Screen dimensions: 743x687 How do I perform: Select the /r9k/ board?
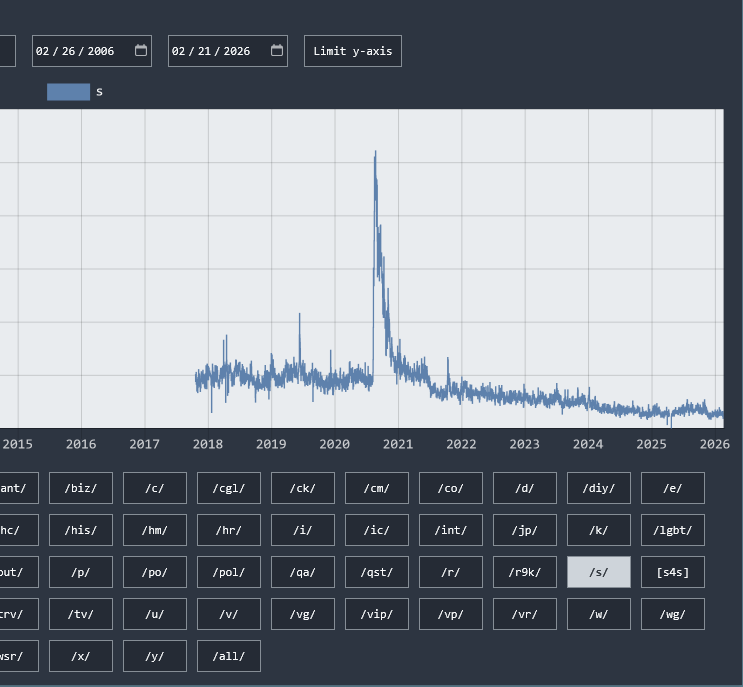tap(525, 572)
